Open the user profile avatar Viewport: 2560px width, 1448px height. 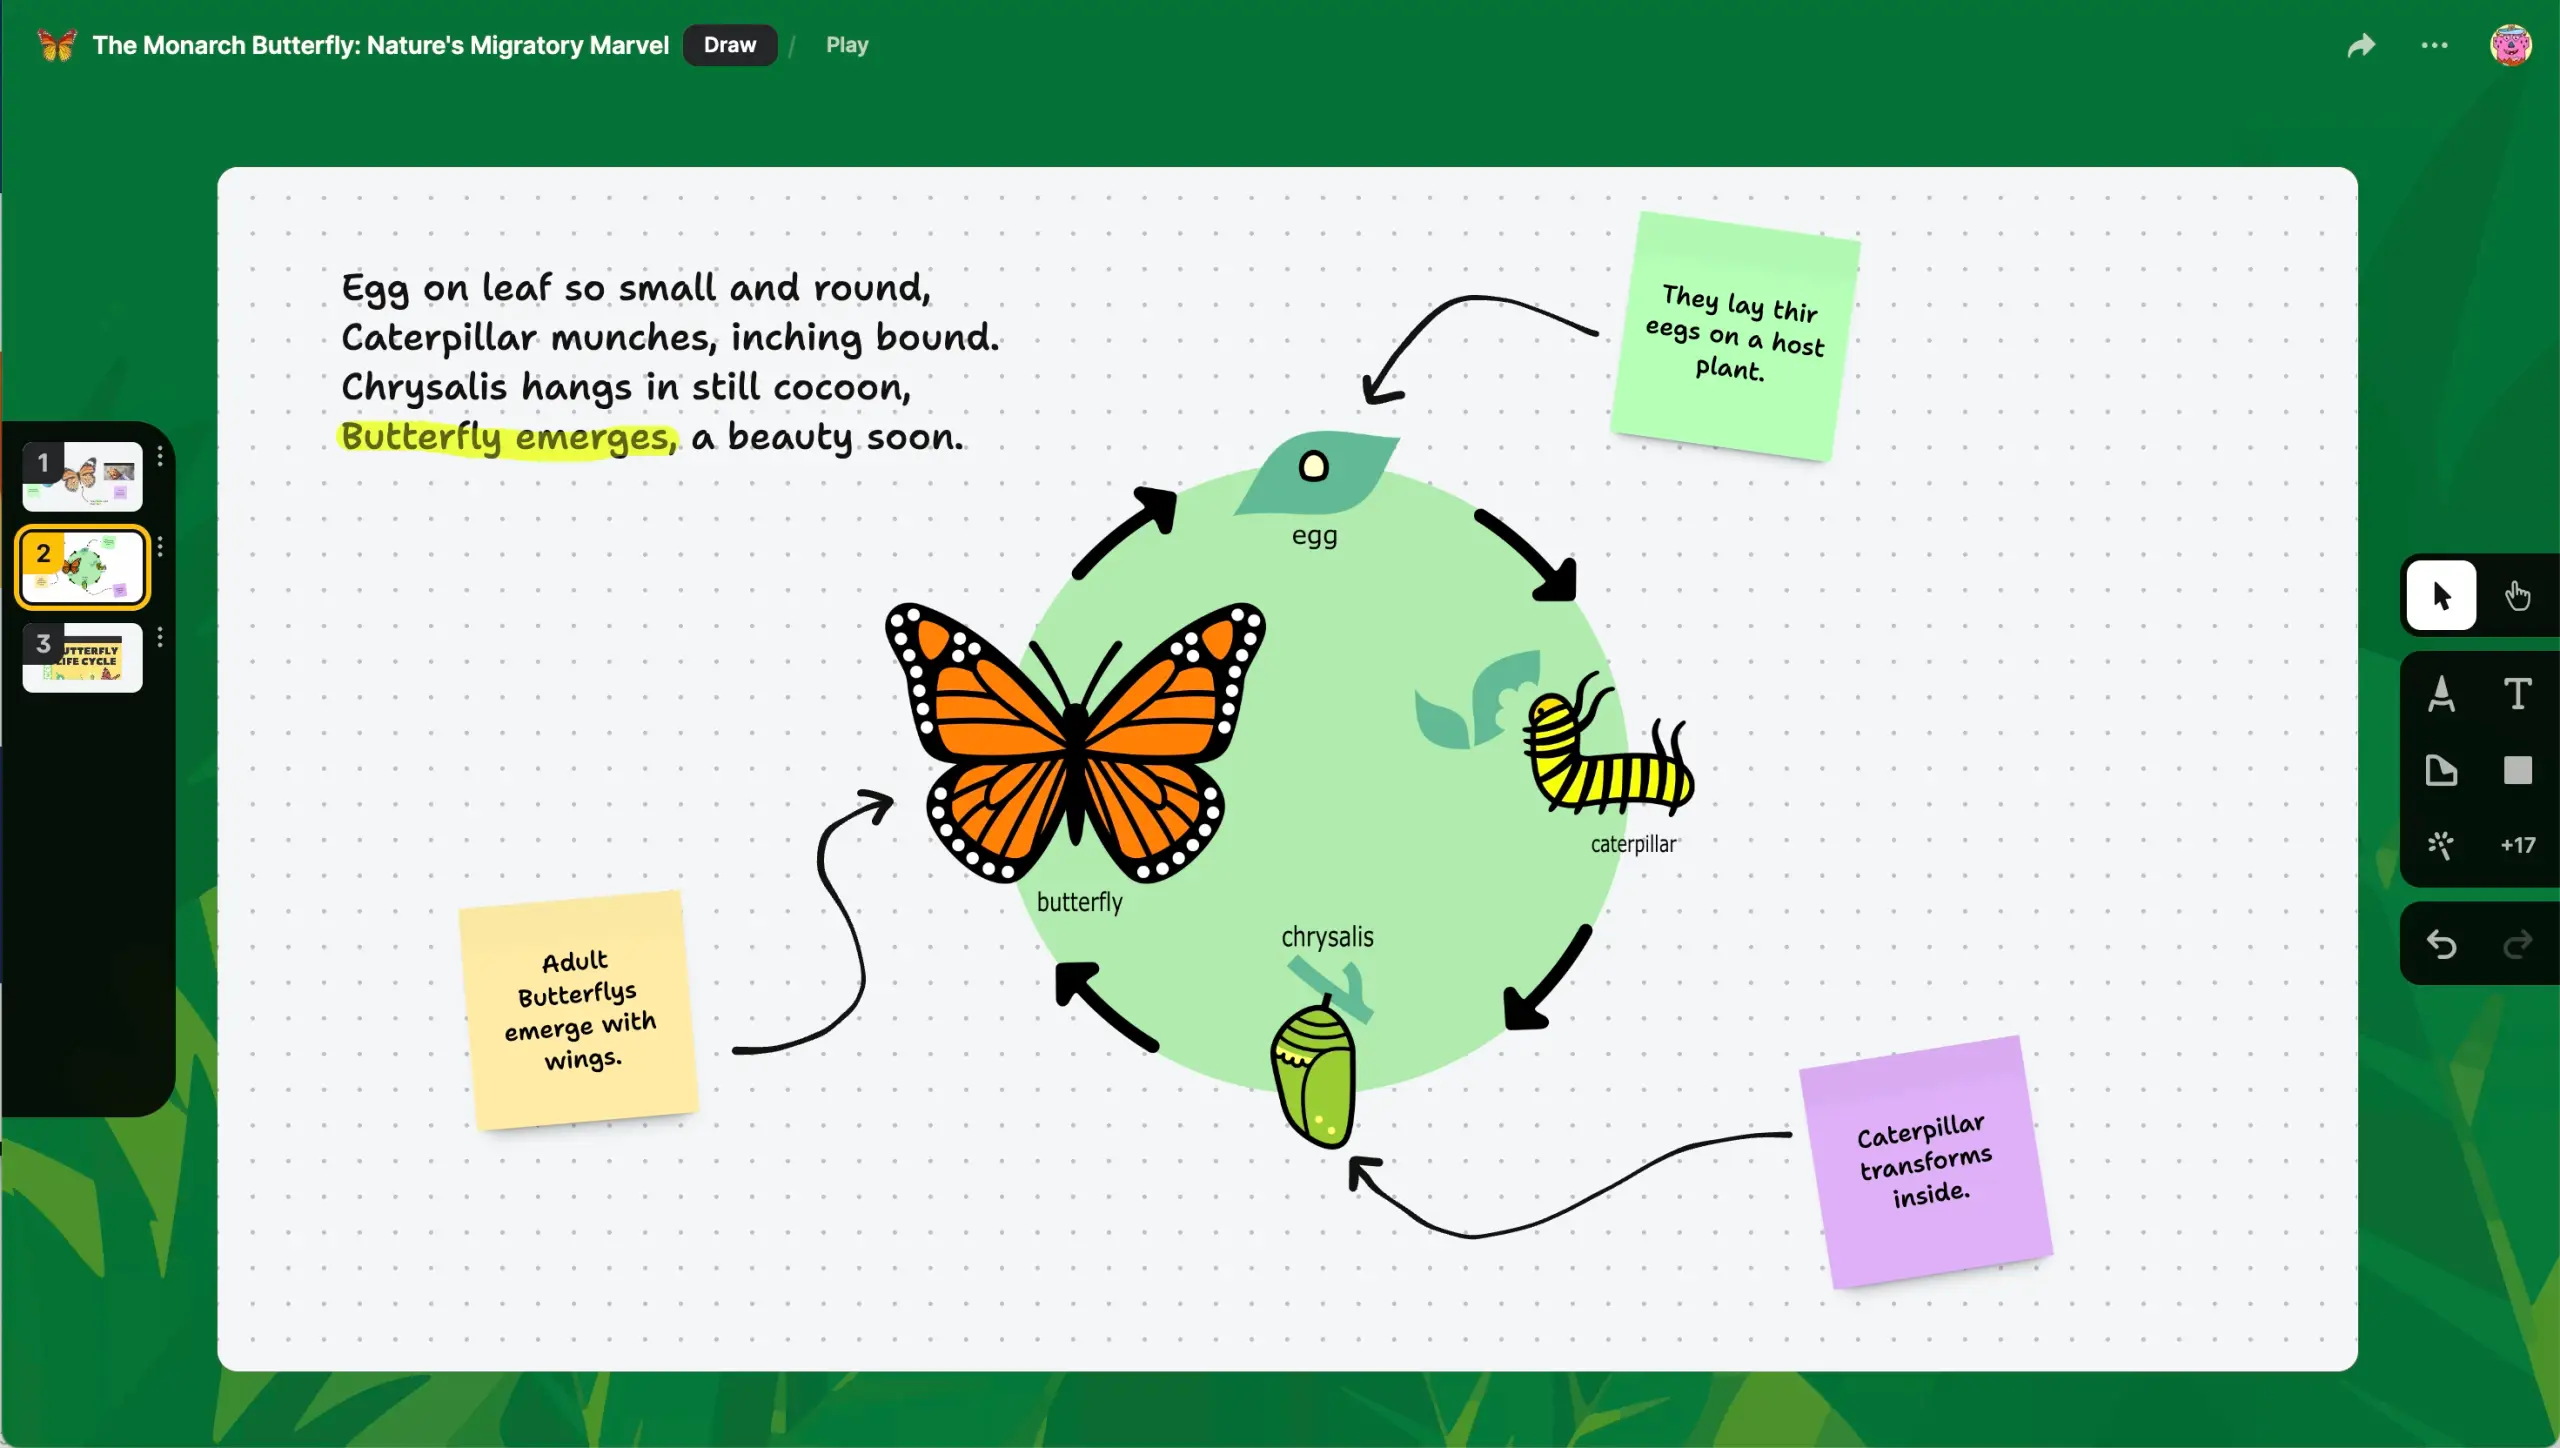click(x=2510, y=45)
